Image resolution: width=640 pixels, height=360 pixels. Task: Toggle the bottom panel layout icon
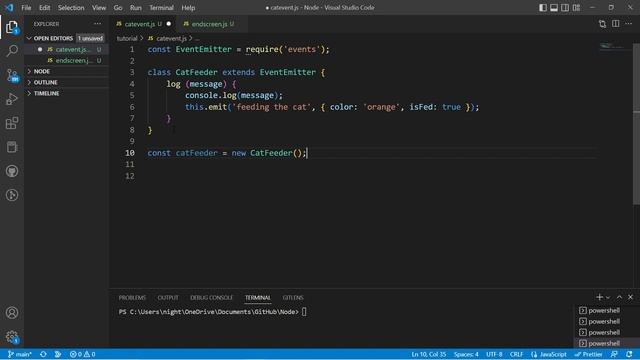554,8
